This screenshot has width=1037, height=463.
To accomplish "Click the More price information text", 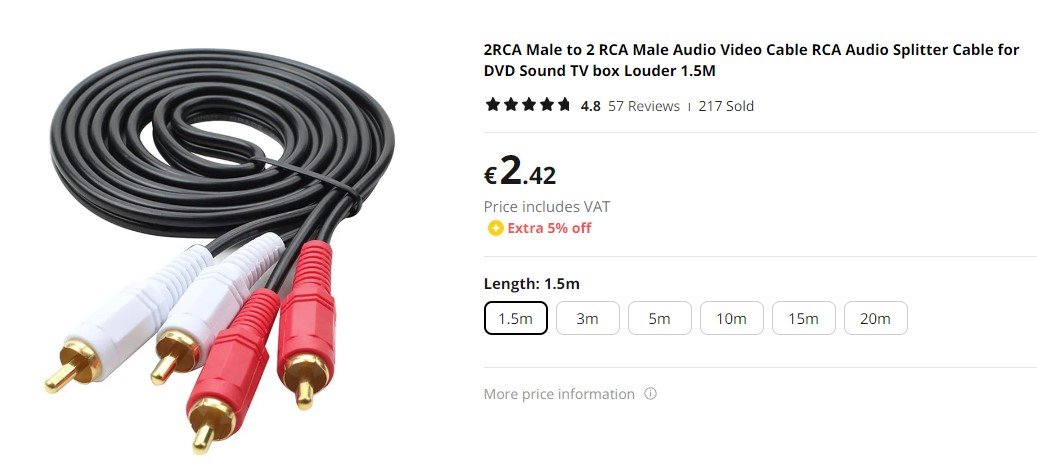I will [x=559, y=394].
